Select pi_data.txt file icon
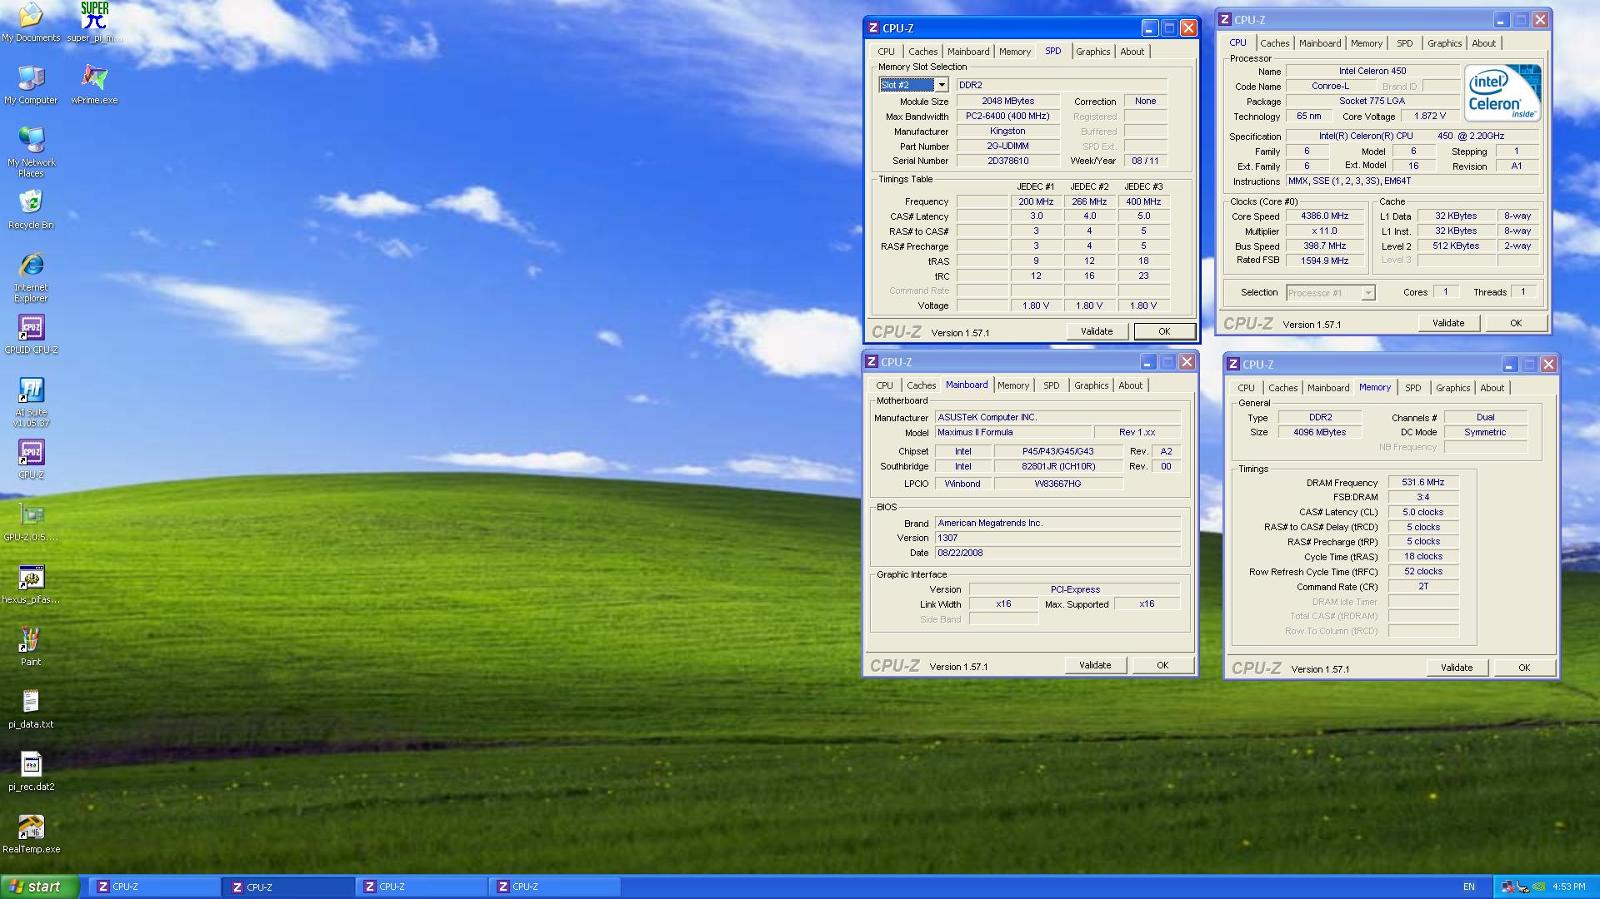 (31, 709)
